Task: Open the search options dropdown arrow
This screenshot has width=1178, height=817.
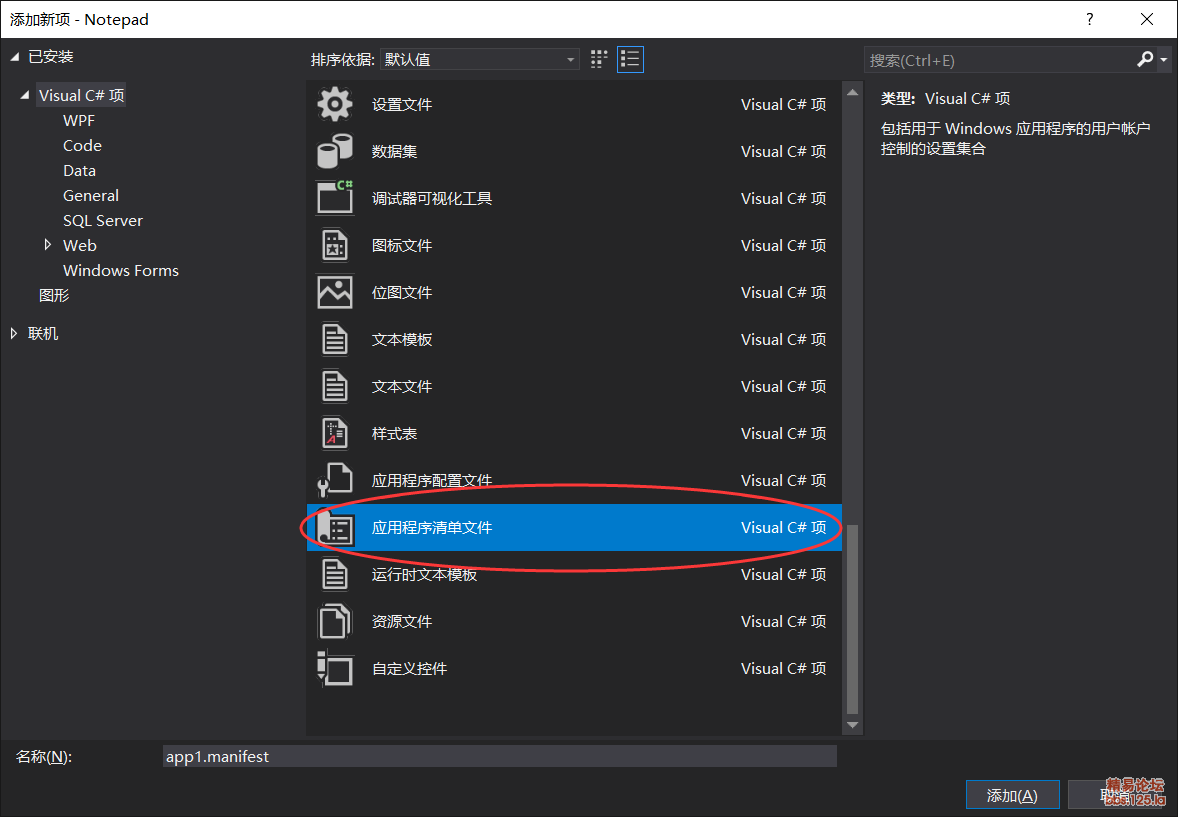Action: 1163,59
